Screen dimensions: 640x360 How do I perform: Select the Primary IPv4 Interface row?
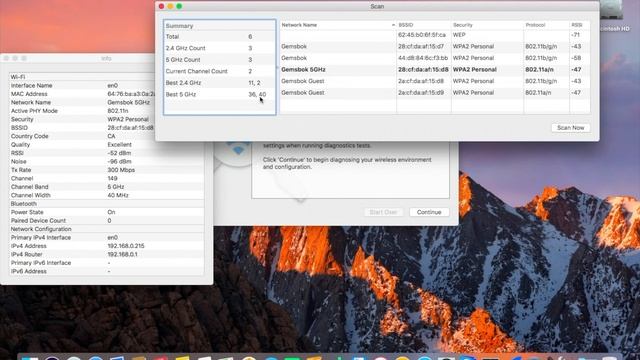click(106, 238)
